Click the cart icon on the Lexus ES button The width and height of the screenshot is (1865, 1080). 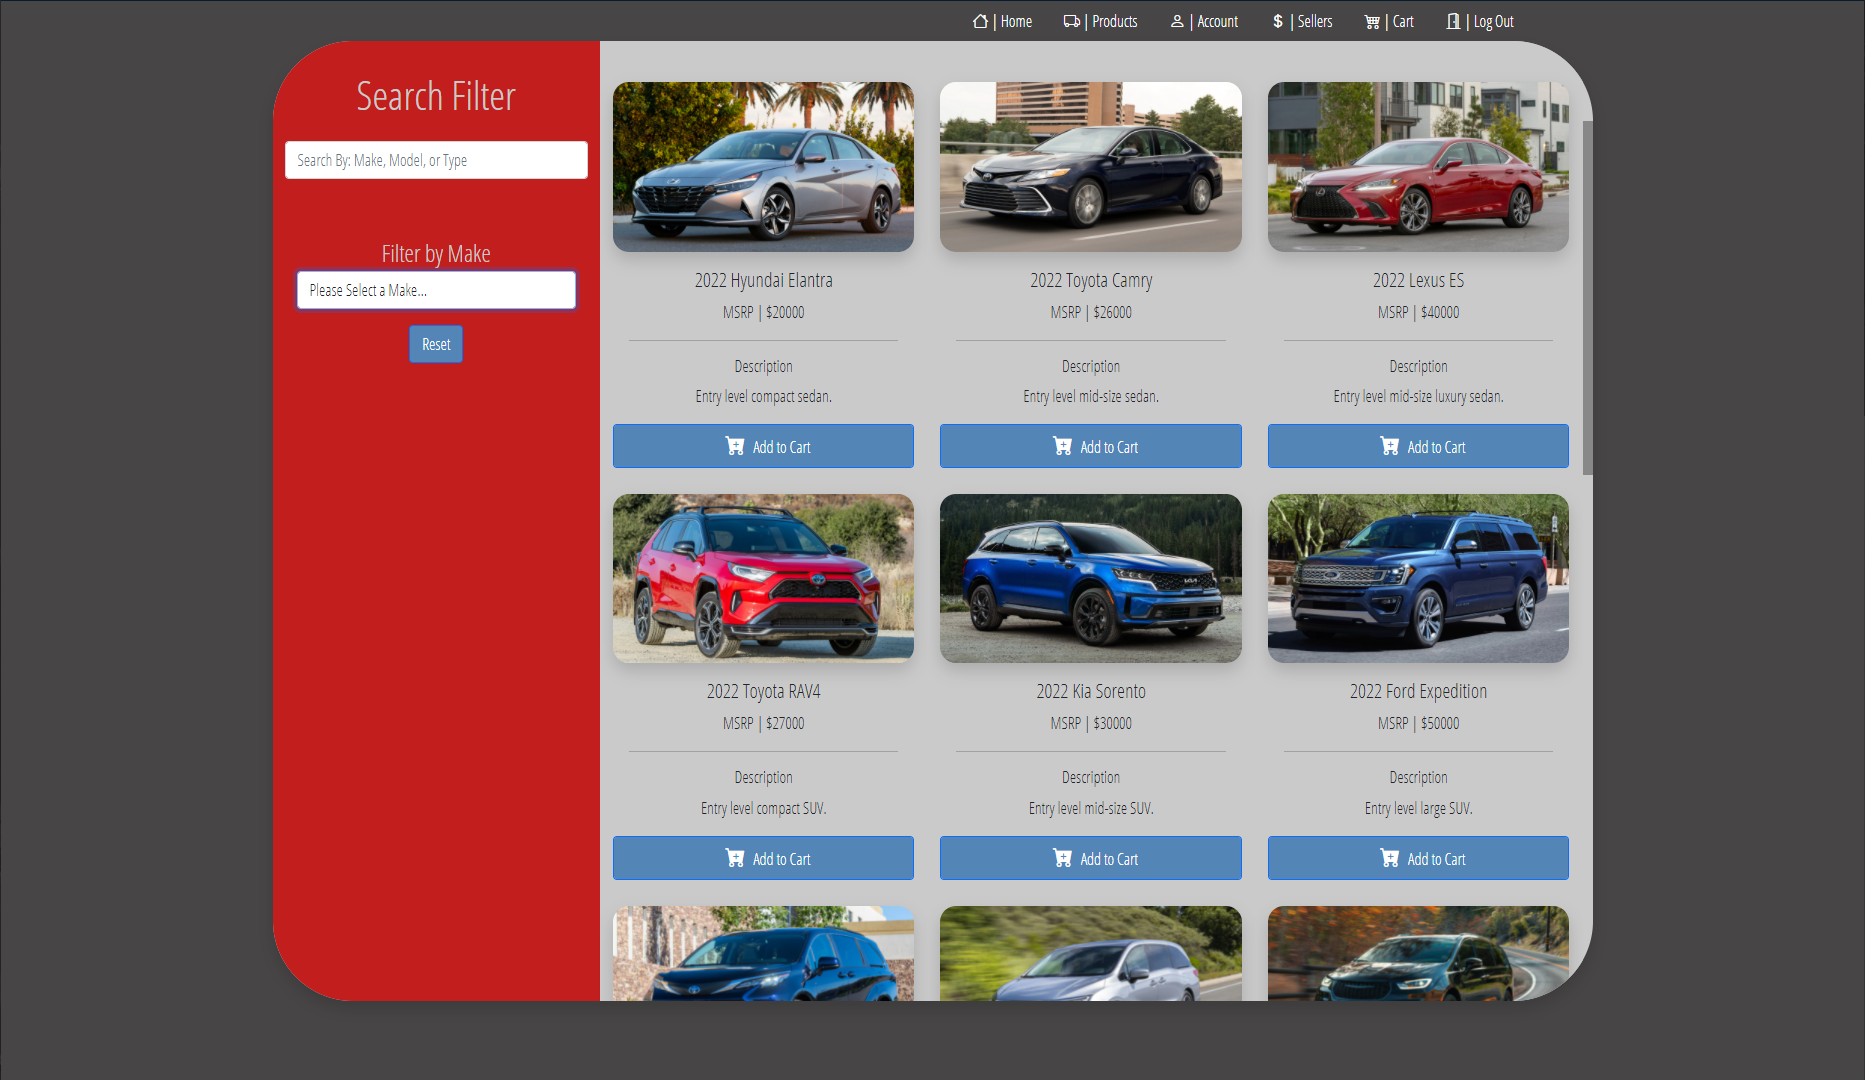[x=1389, y=446]
